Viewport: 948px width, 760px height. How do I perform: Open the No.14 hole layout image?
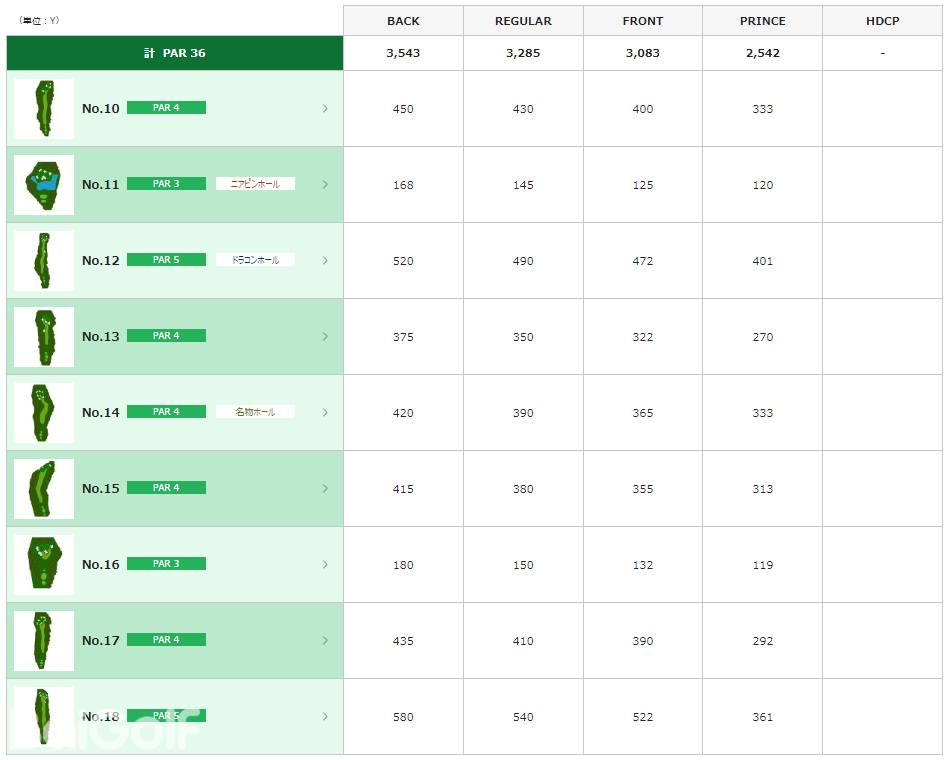pyautogui.click(x=44, y=412)
